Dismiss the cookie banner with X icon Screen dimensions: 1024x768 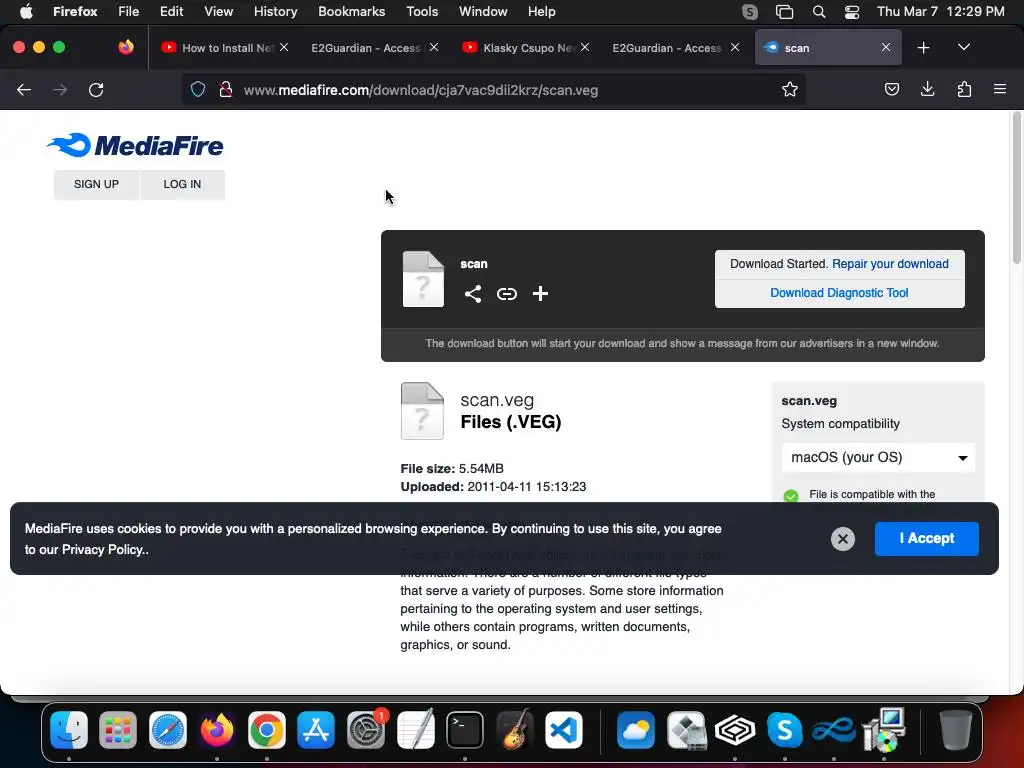(x=842, y=539)
